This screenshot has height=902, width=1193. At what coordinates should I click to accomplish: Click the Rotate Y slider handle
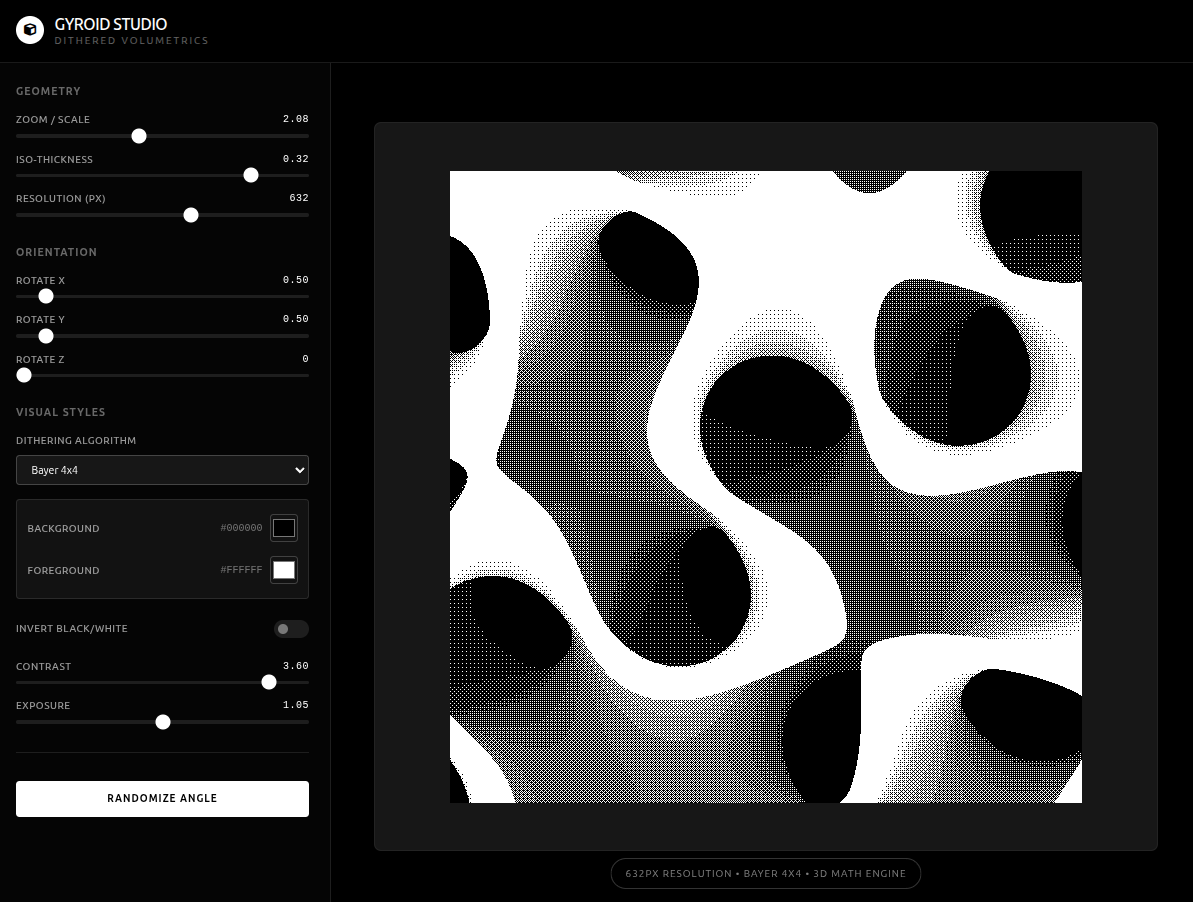pos(45,336)
